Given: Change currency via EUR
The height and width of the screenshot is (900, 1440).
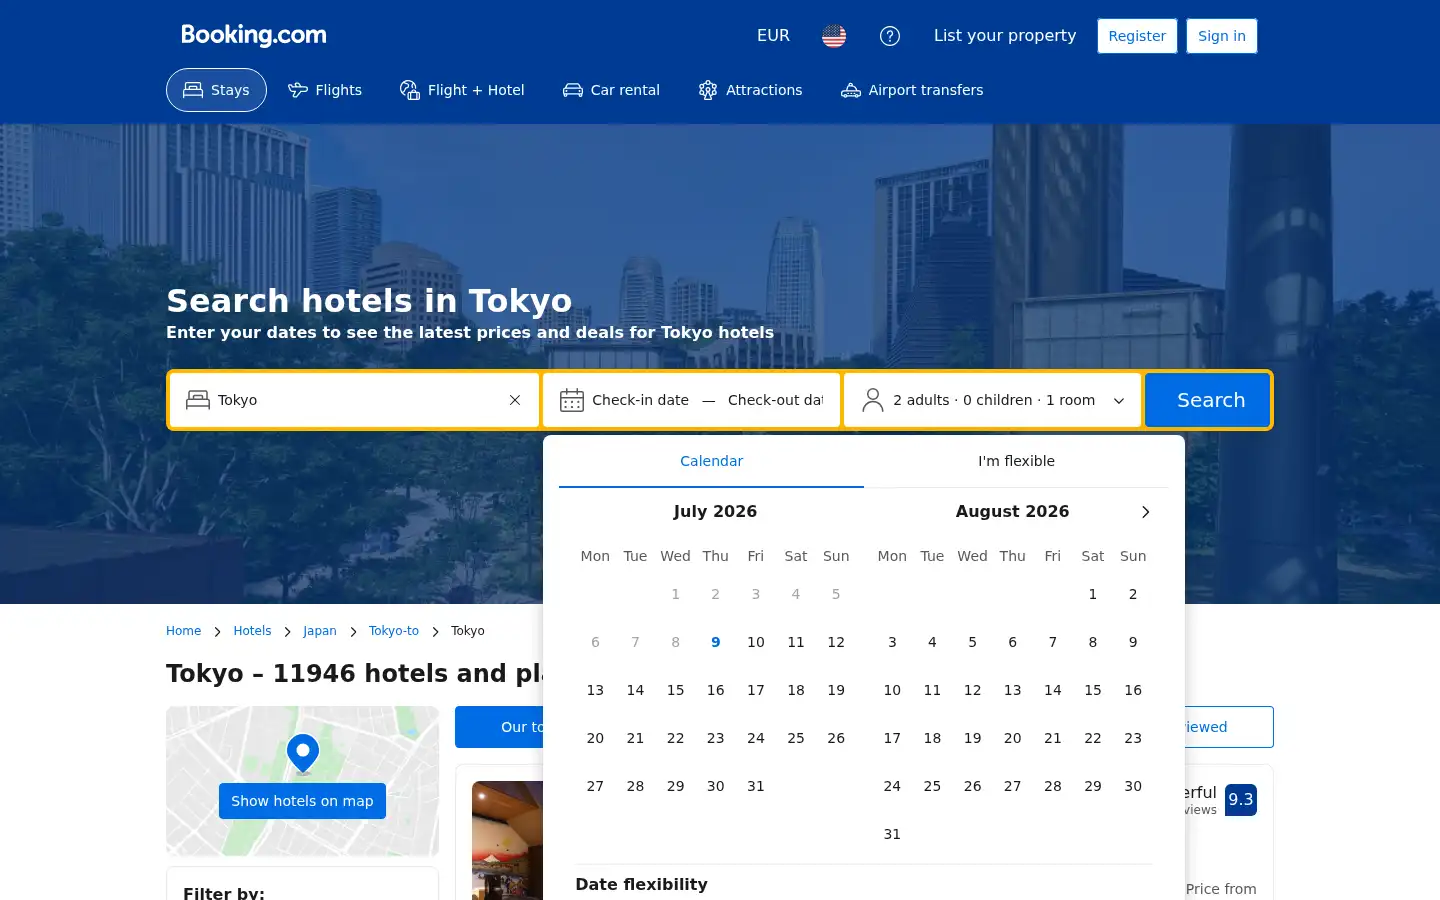Looking at the screenshot, I should click(x=773, y=36).
